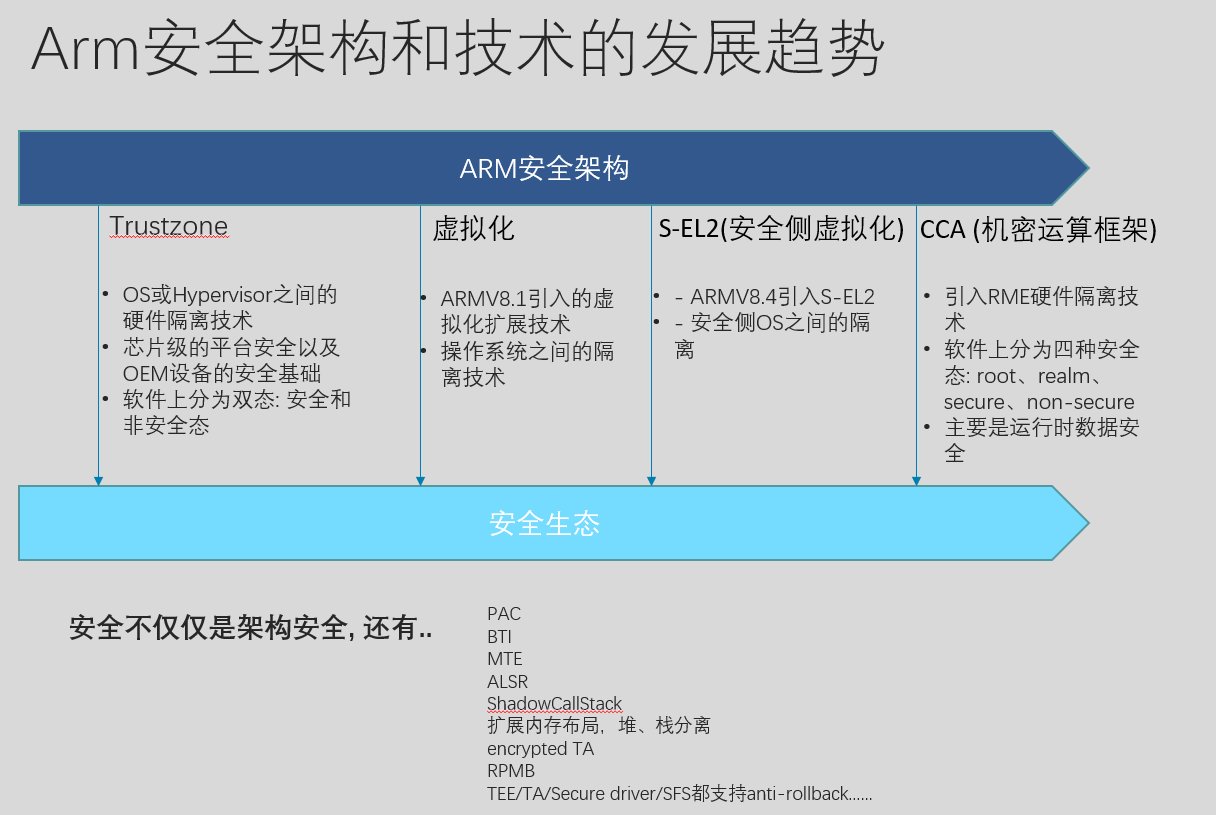Click the slide title about Arm安全架构和技术的发展趋势
Viewport: 1216px width, 815px height.
(x=457, y=50)
